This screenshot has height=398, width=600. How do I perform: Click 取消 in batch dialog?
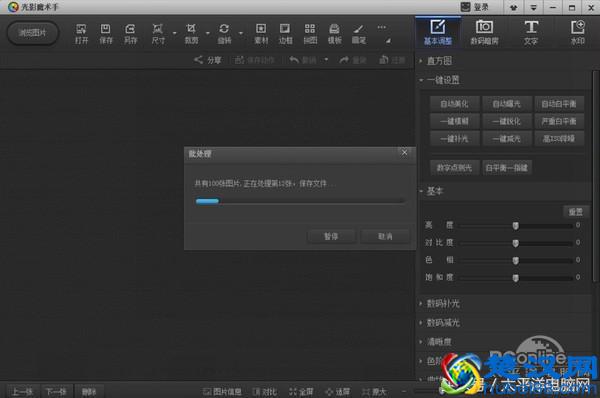click(x=385, y=236)
